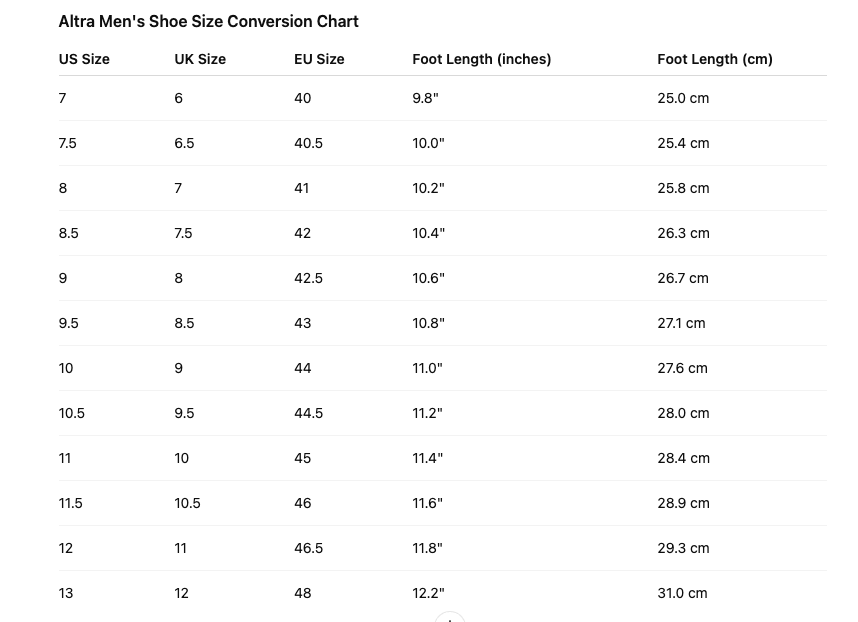Click the chart title heading text

208,21
